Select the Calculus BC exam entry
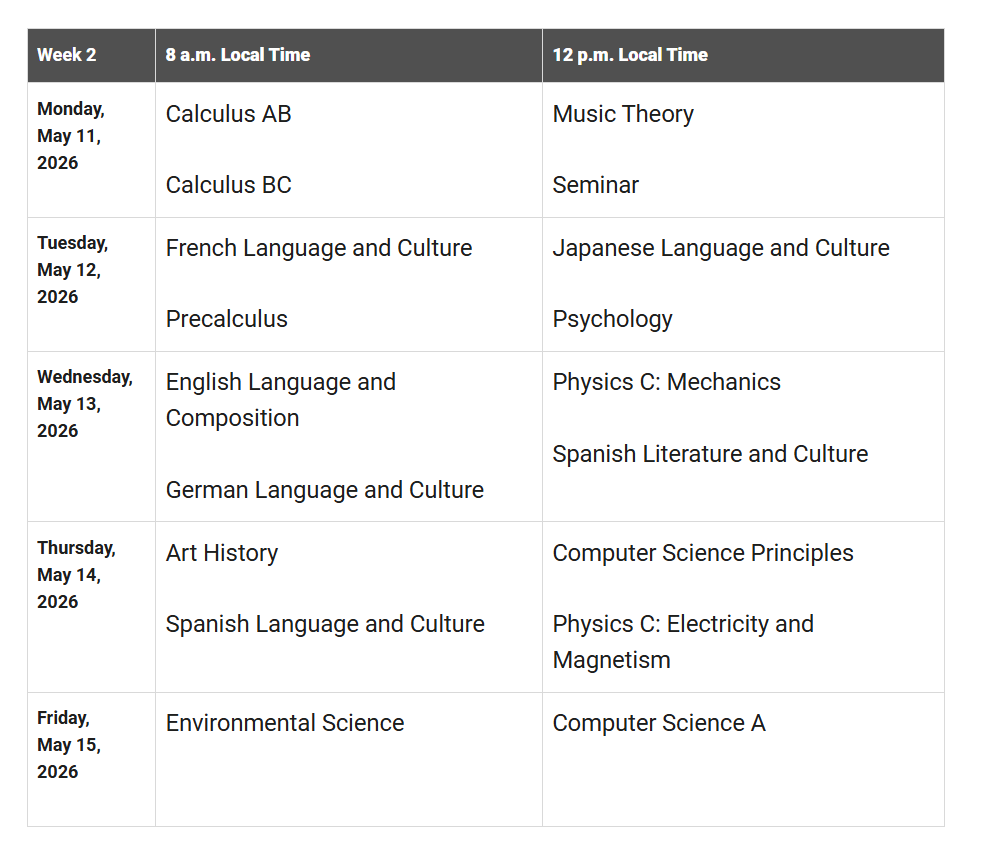This screenshot has width=984, height=858. [228, 185]
